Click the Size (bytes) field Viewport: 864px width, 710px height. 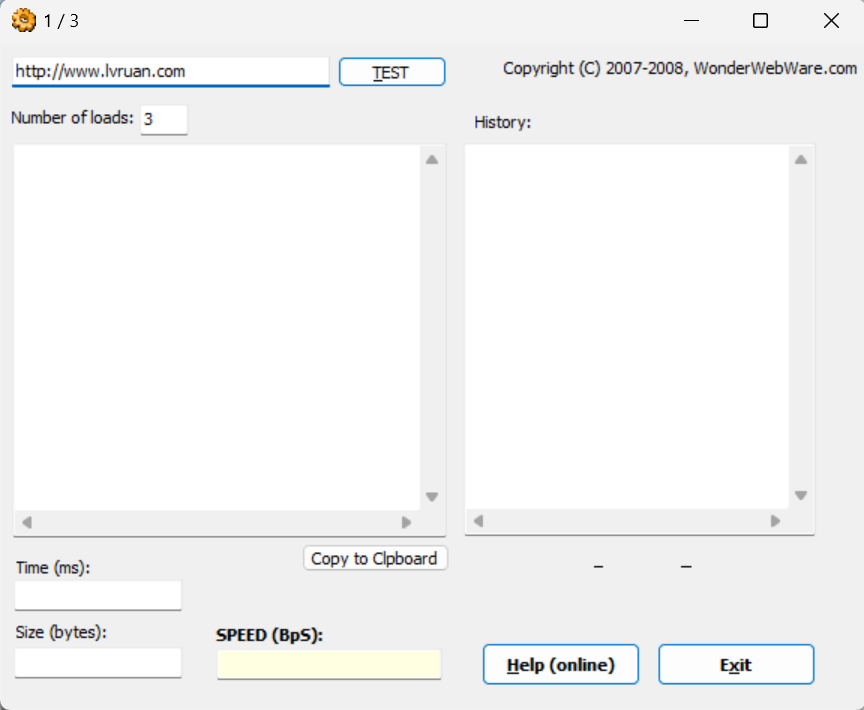(97, 662)
